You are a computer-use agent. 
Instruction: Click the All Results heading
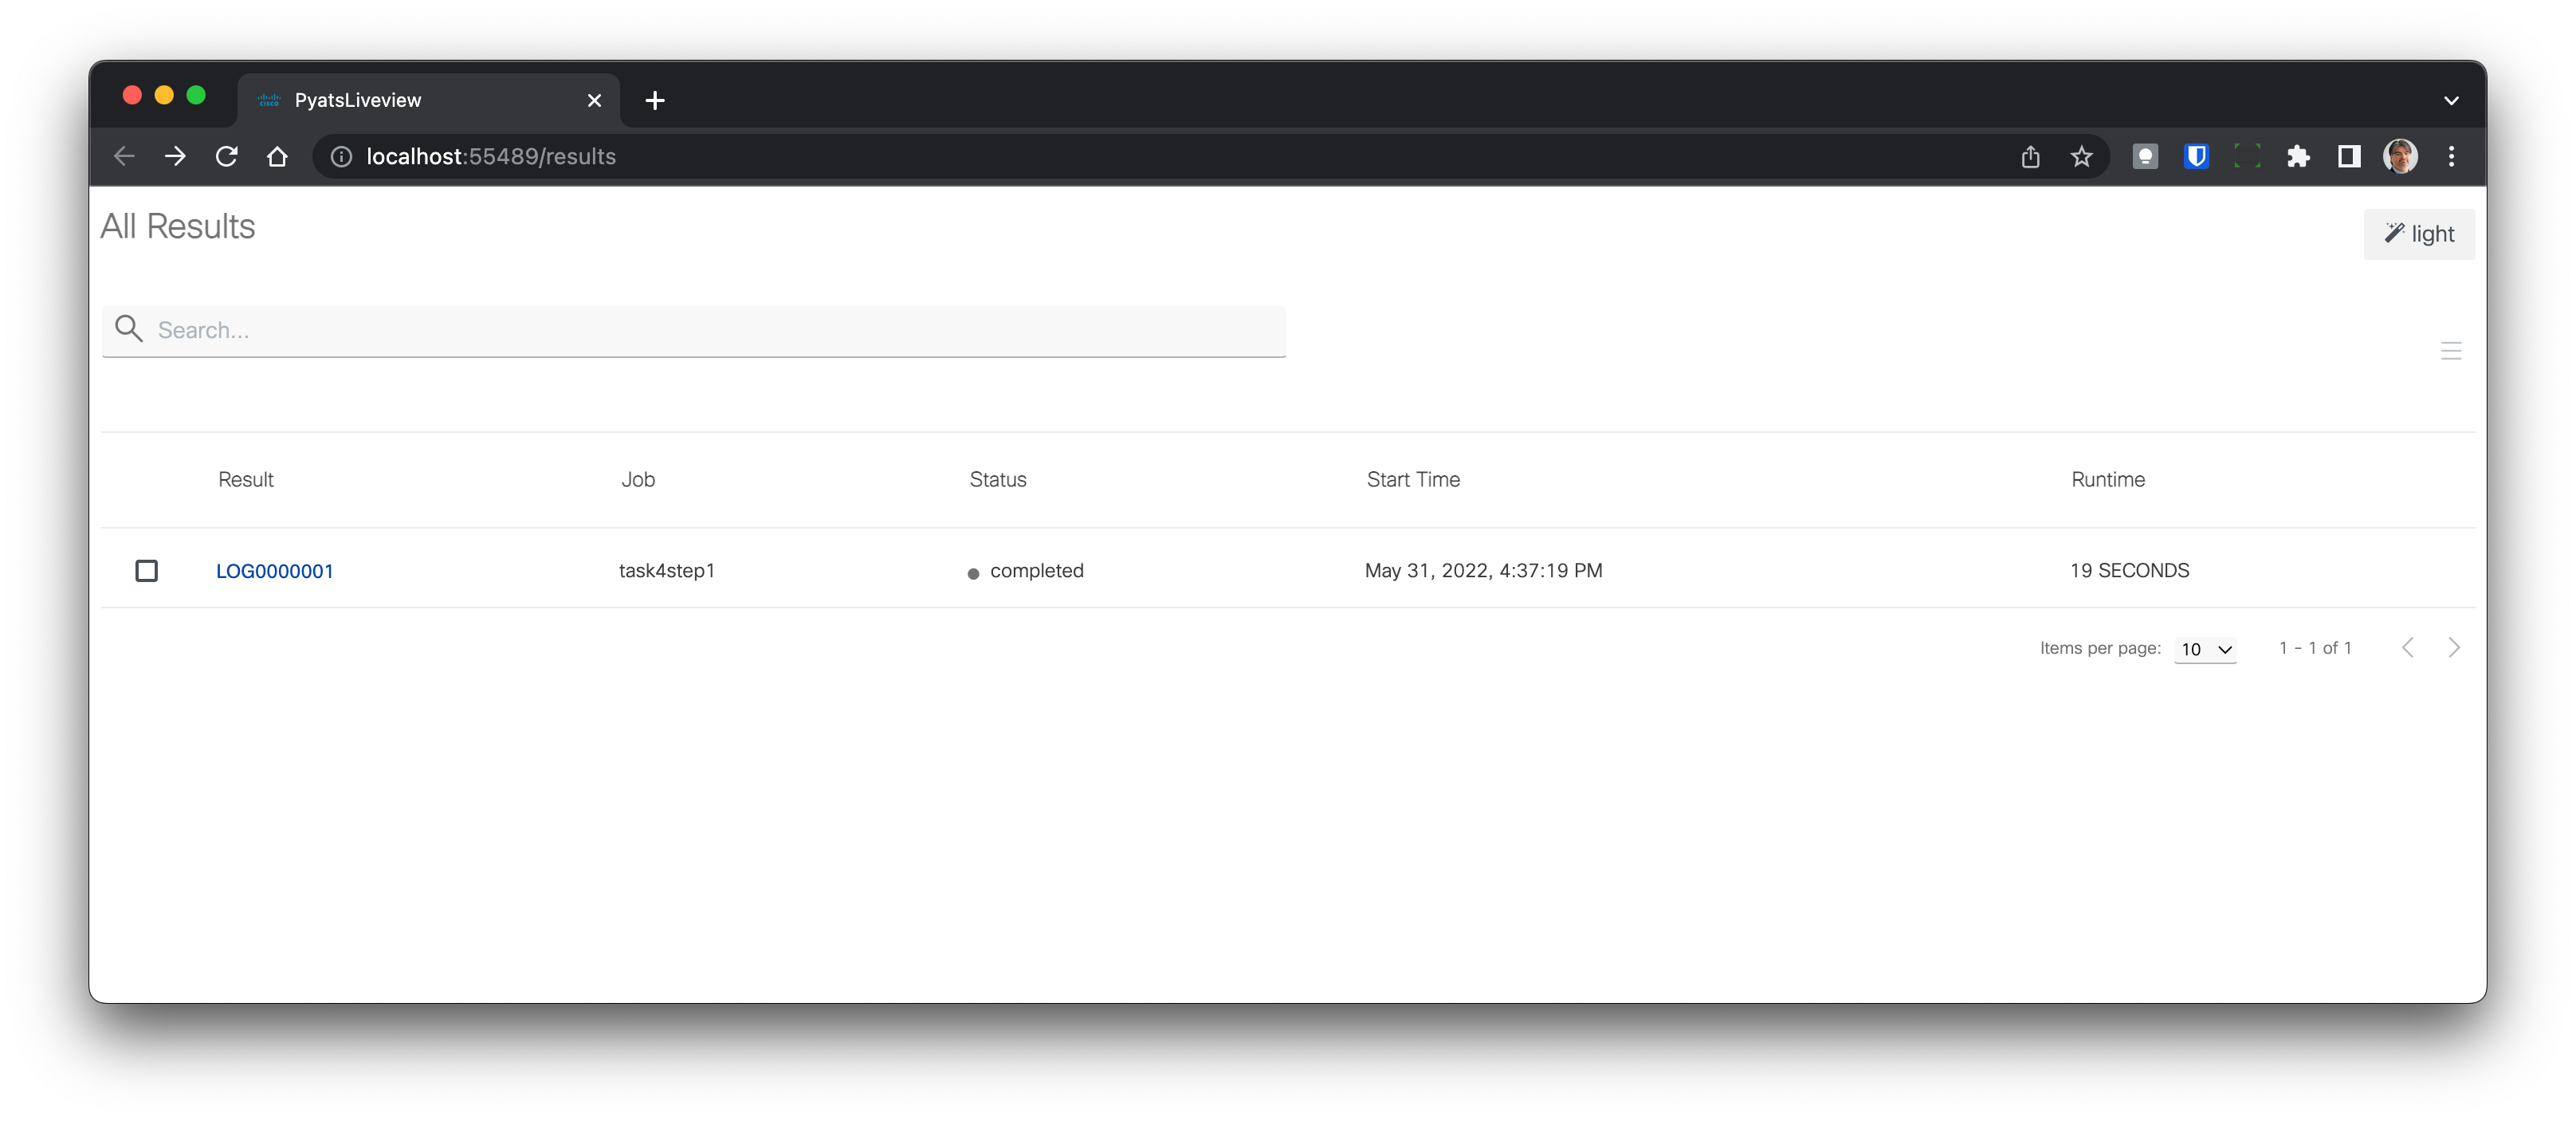pyautogui.click(x=178, y=227)
